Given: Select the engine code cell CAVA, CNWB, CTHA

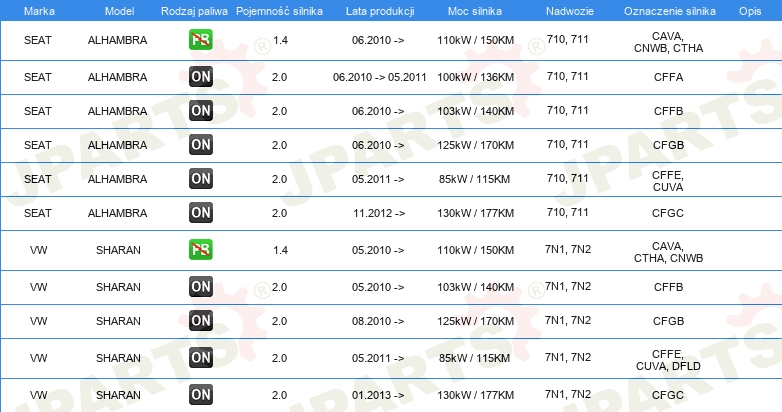Looking at the screenshot, I should 668,42.
